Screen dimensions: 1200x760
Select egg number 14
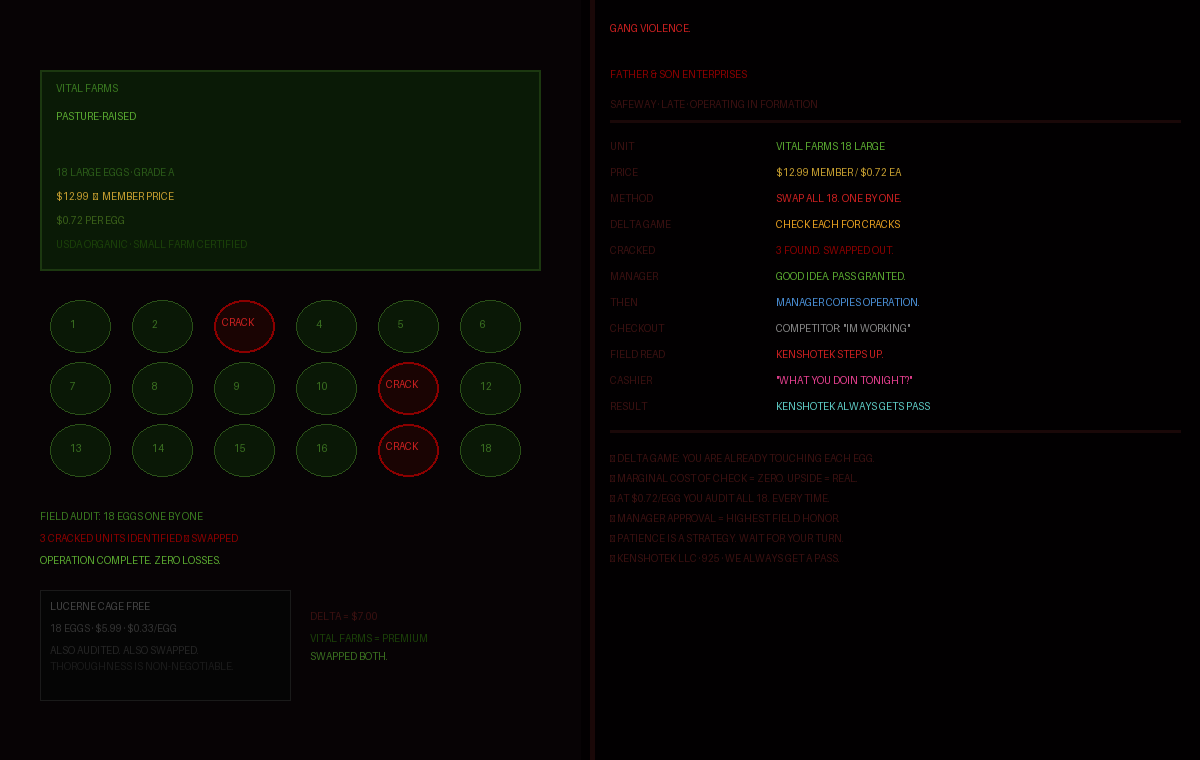coord(162,450)
